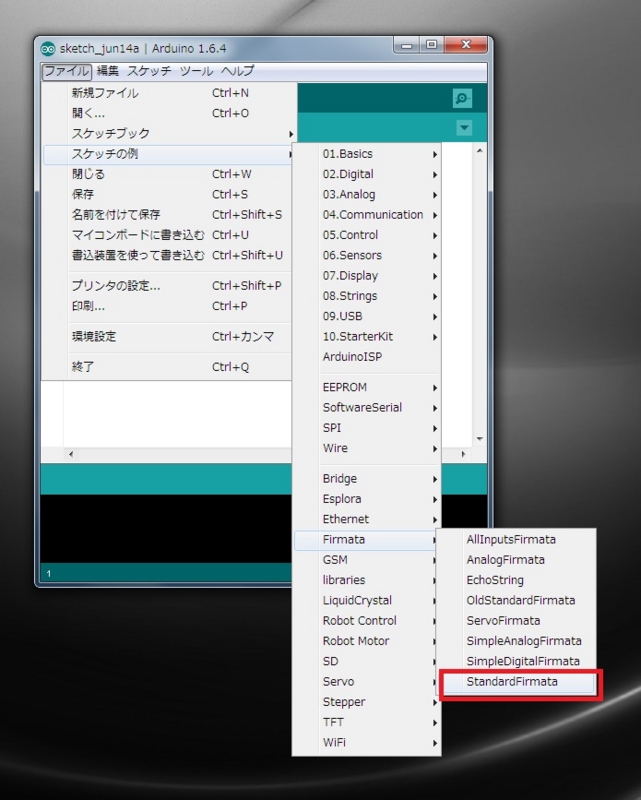641x800 pixels.
Task: Select マイコンボードに書き込む
Action: tap(168, 235)
